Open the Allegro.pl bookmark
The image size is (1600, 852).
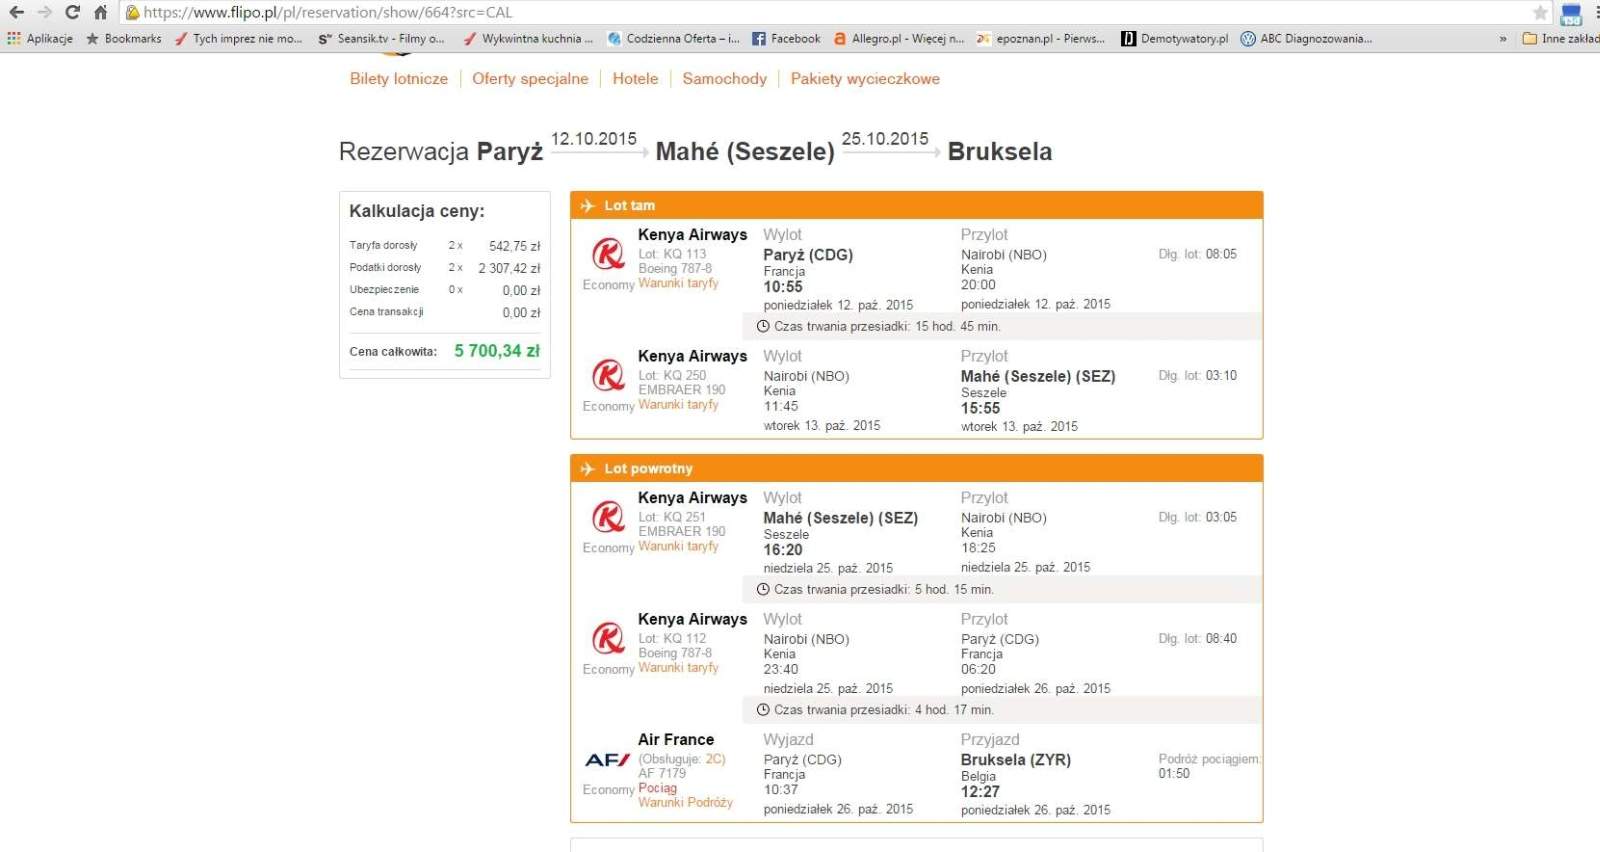click(898, 39)
